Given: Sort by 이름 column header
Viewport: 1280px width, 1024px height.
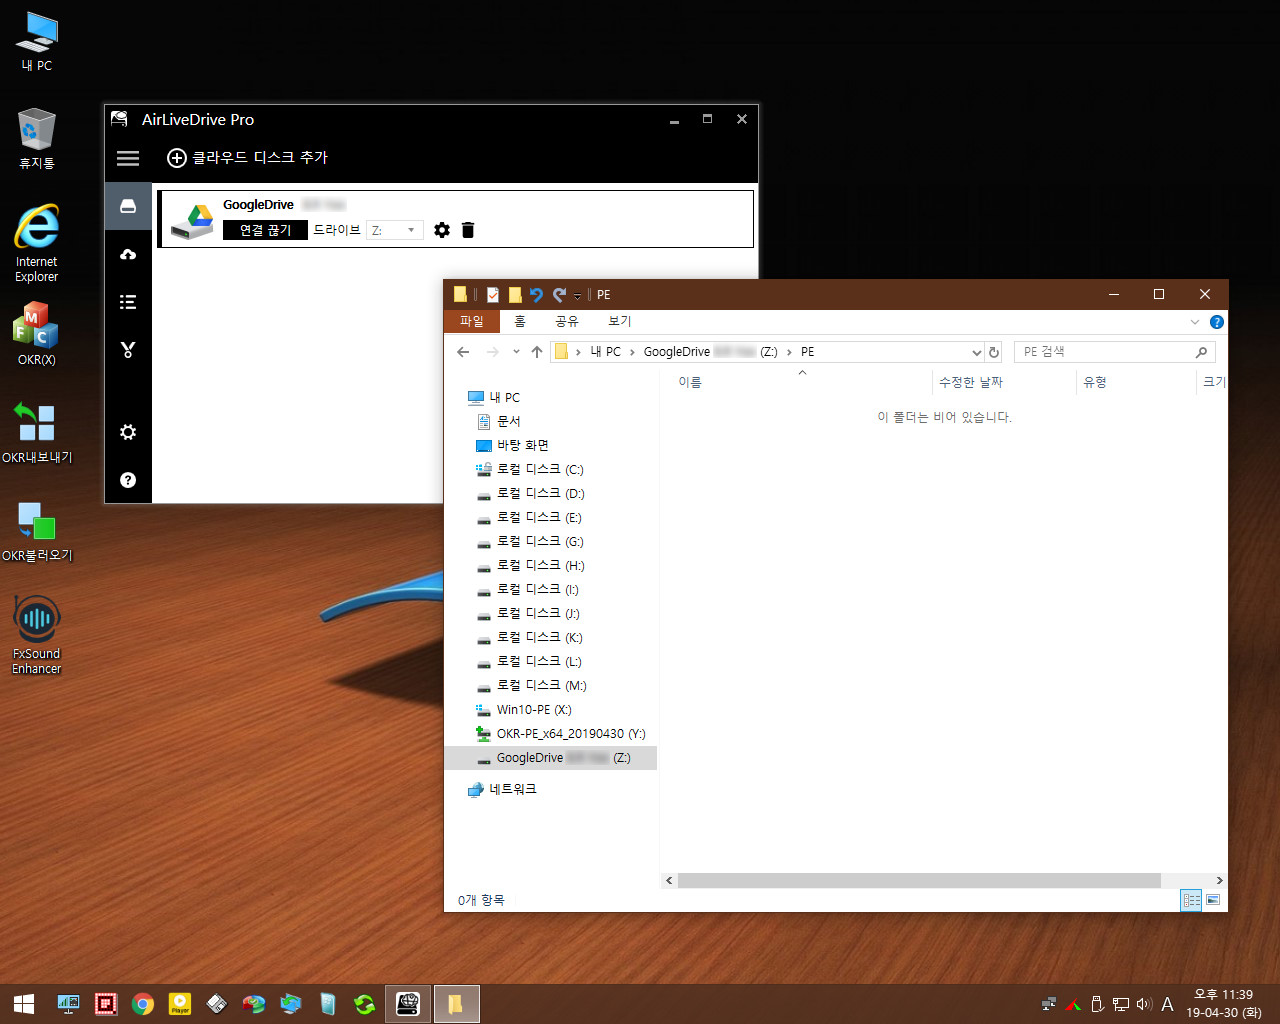Looking at the screenshot, I should [690, 382].
